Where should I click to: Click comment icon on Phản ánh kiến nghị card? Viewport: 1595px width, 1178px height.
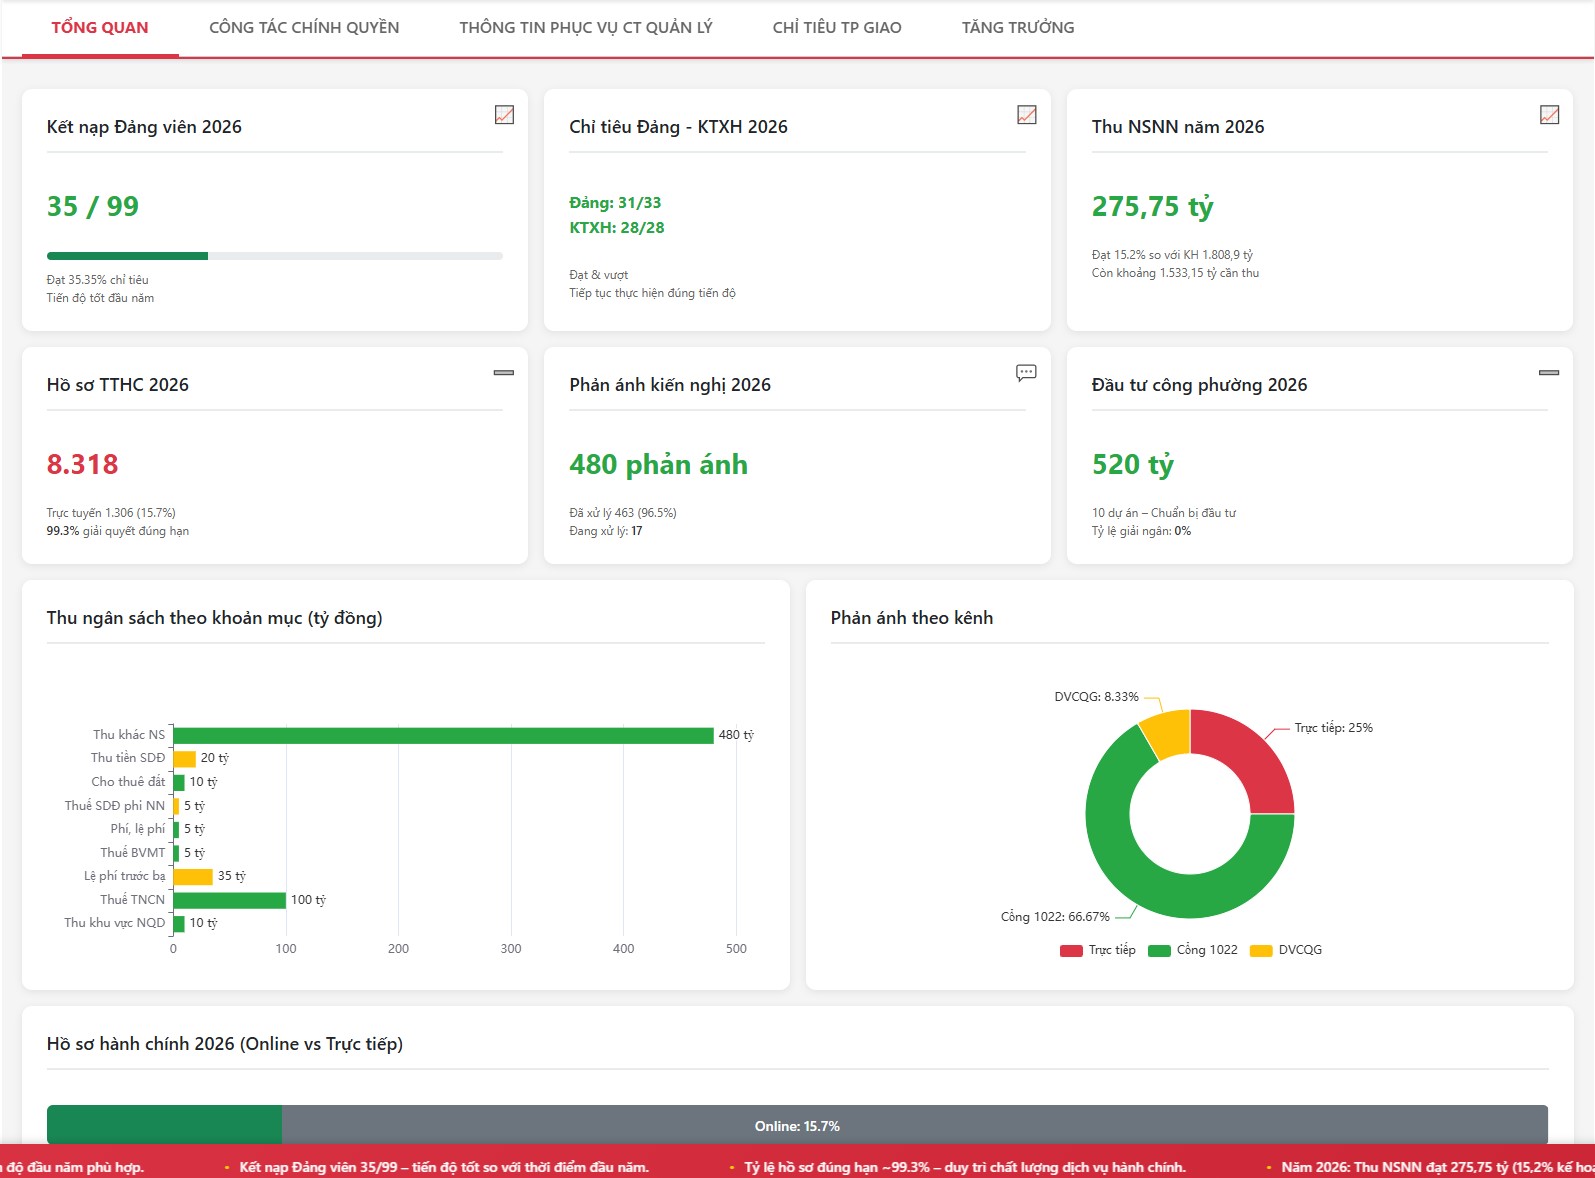(x=1026, y=373)
